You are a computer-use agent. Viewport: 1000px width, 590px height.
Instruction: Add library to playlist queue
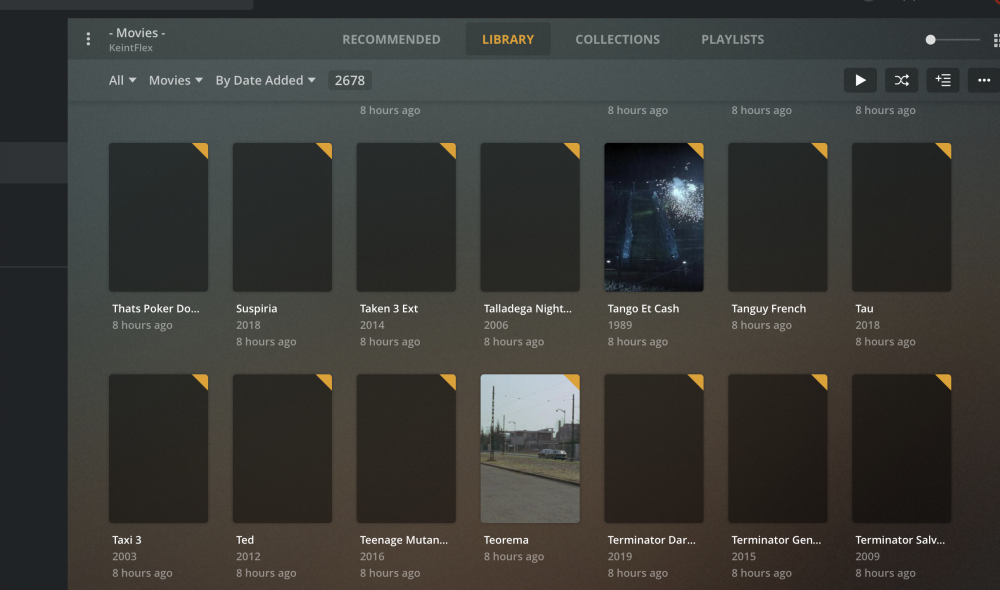(943, 80)
